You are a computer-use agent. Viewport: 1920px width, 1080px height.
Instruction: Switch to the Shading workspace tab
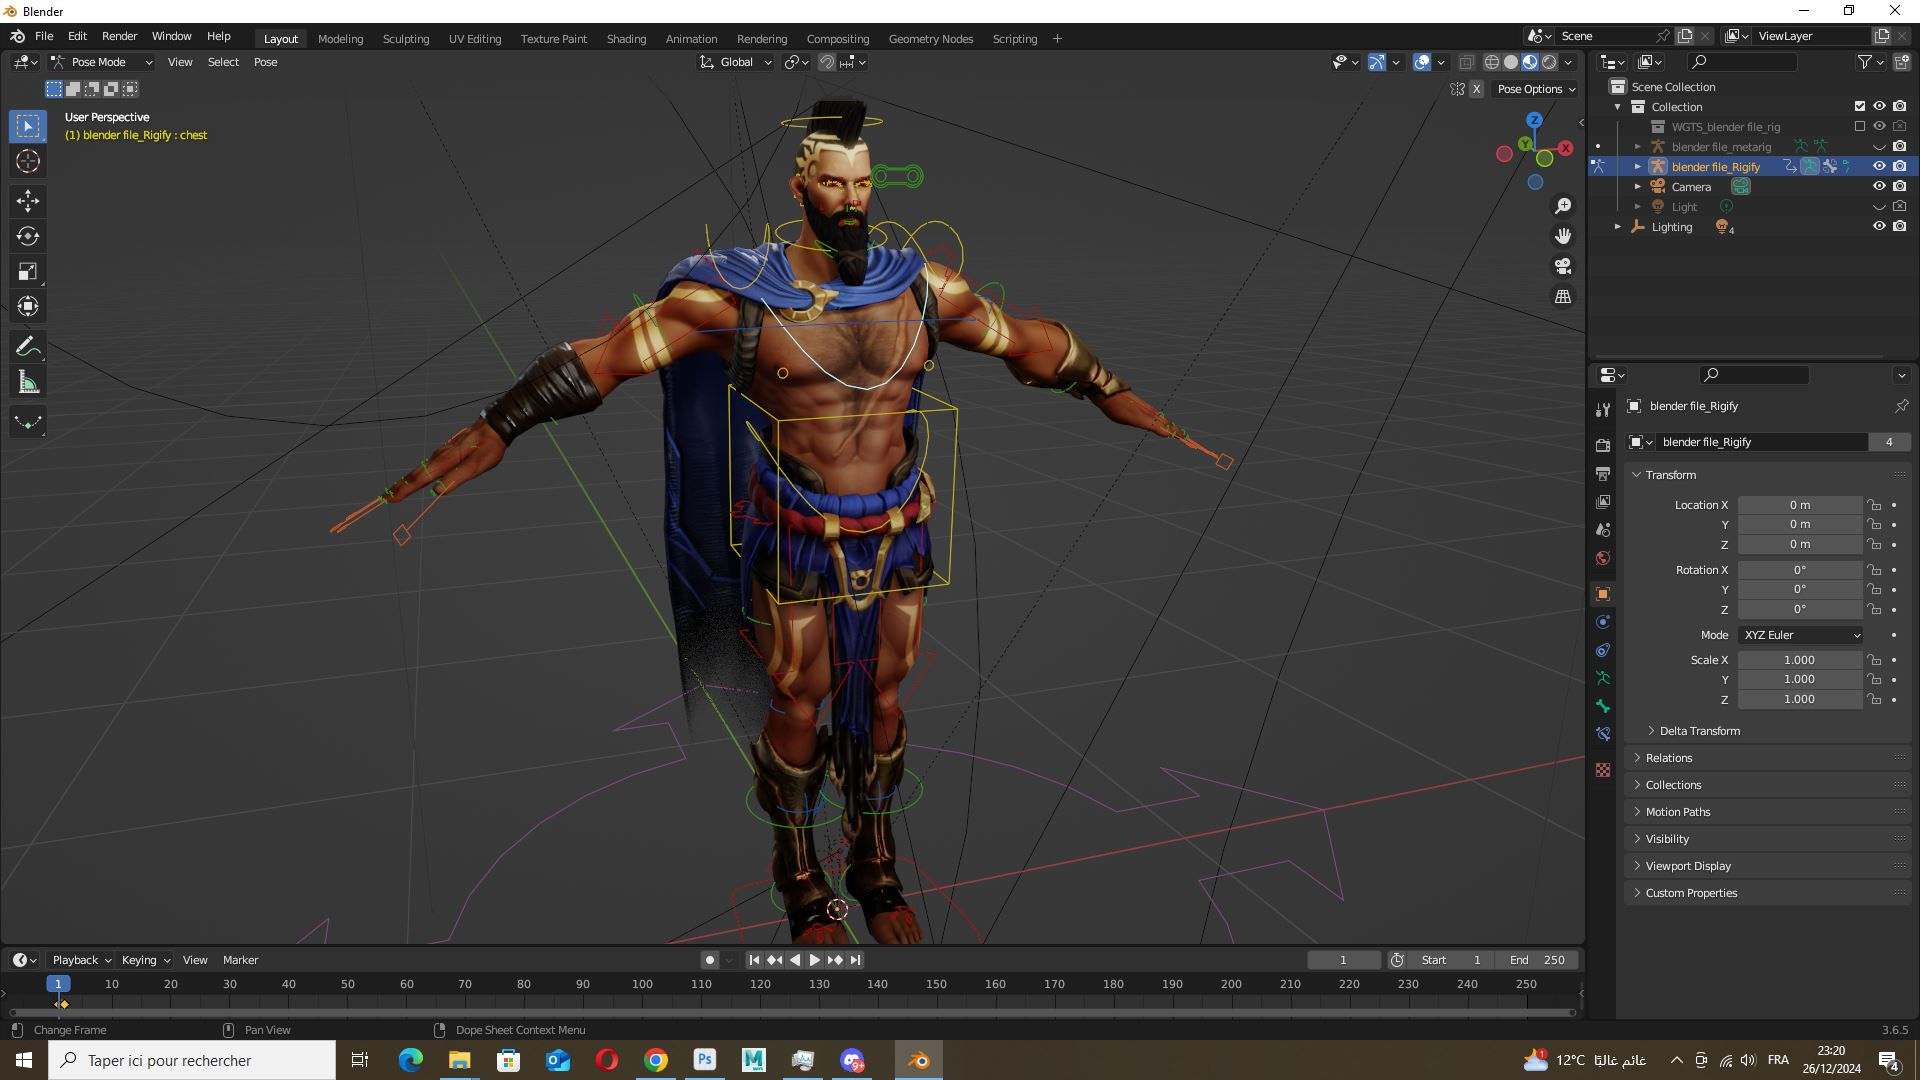[x=626, y=39]
